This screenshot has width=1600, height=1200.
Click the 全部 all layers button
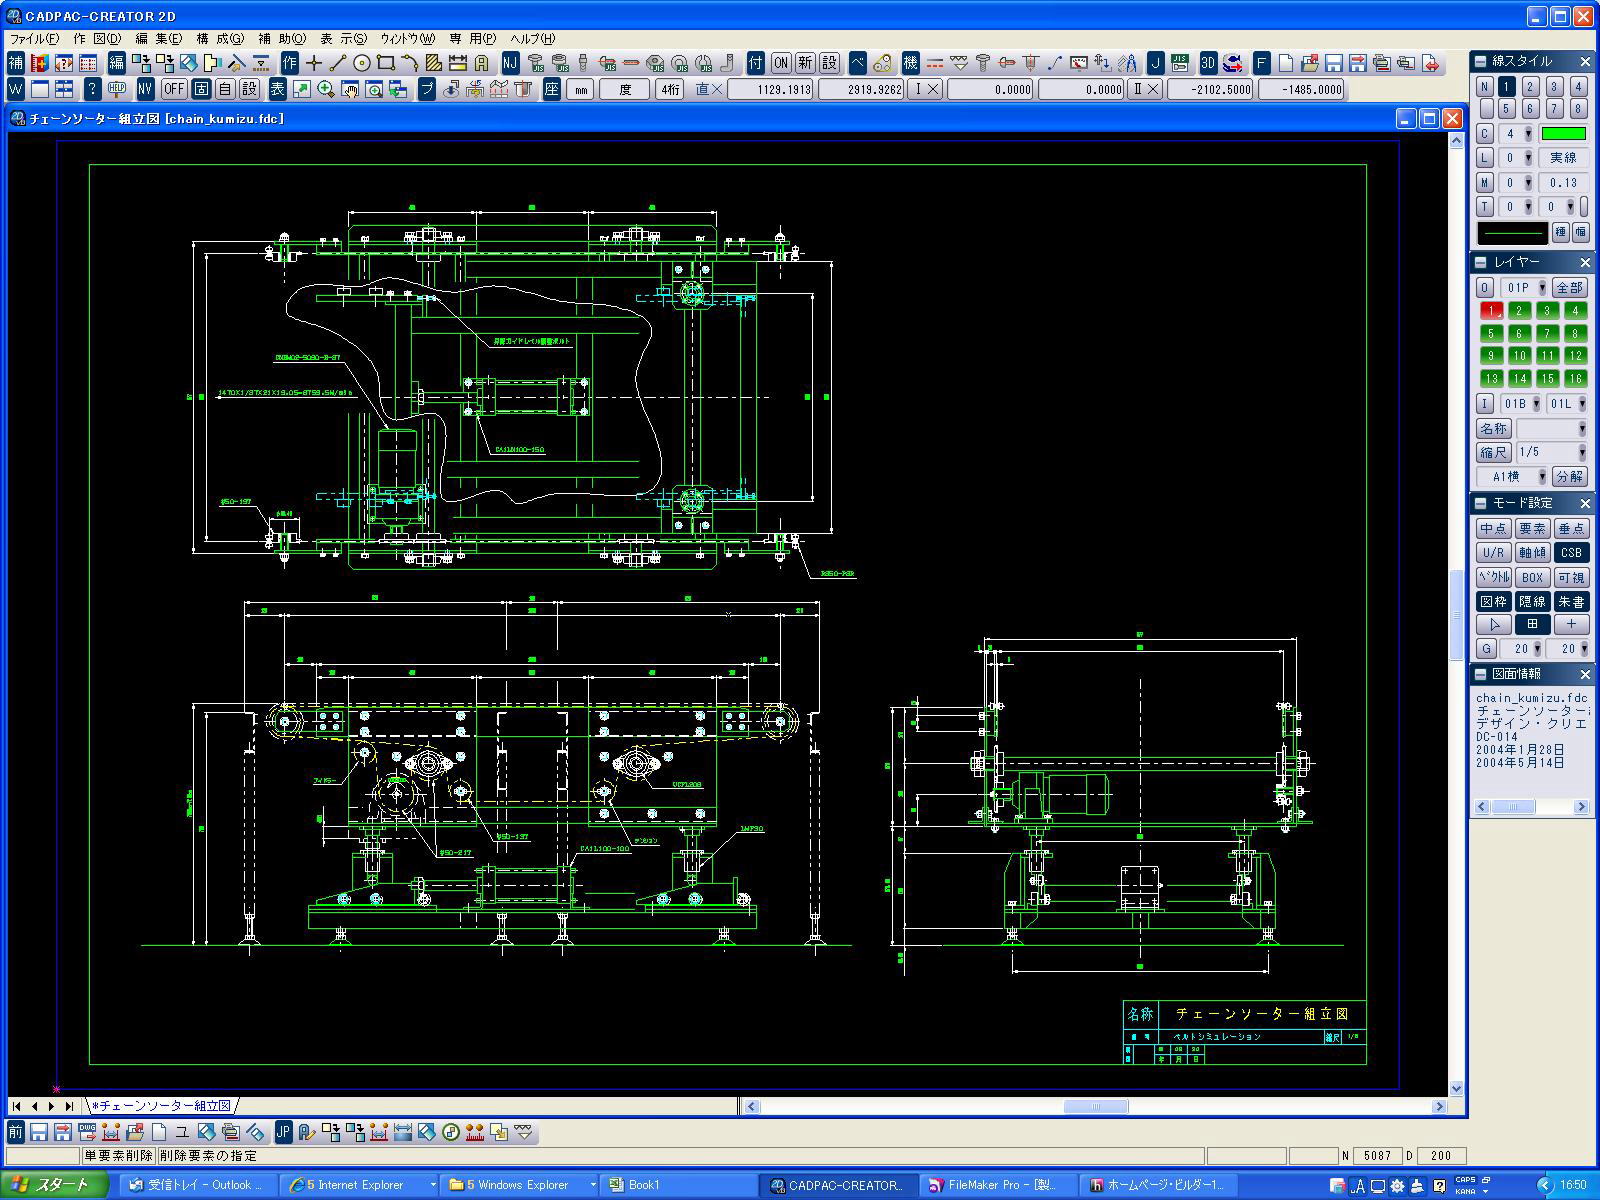(x=1570, y=288)
